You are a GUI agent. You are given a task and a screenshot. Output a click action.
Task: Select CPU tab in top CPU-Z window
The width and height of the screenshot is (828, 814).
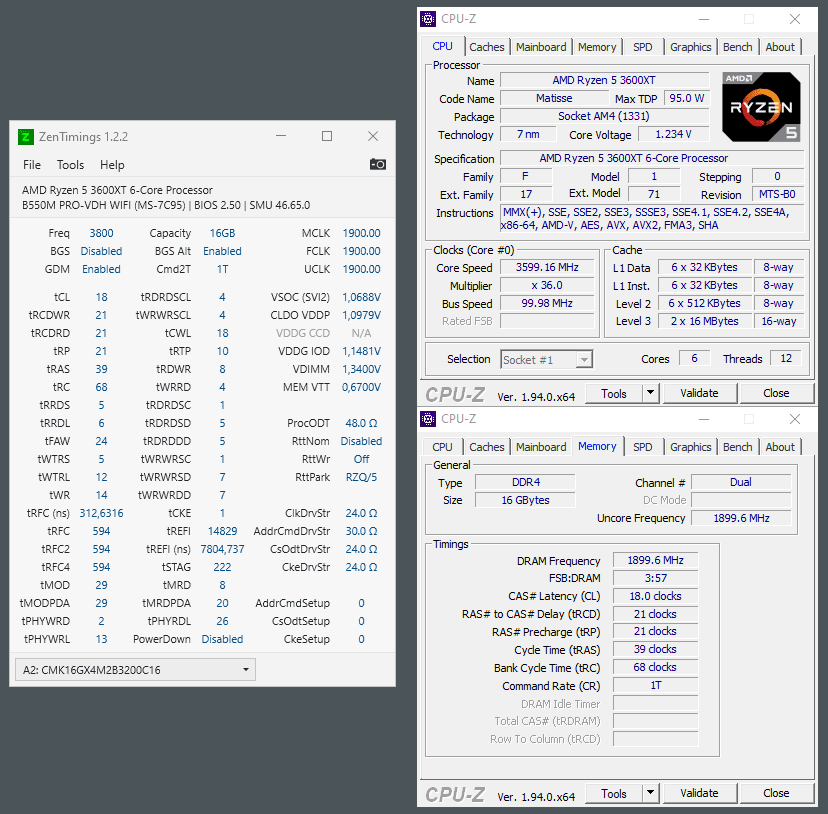point(442,46)
